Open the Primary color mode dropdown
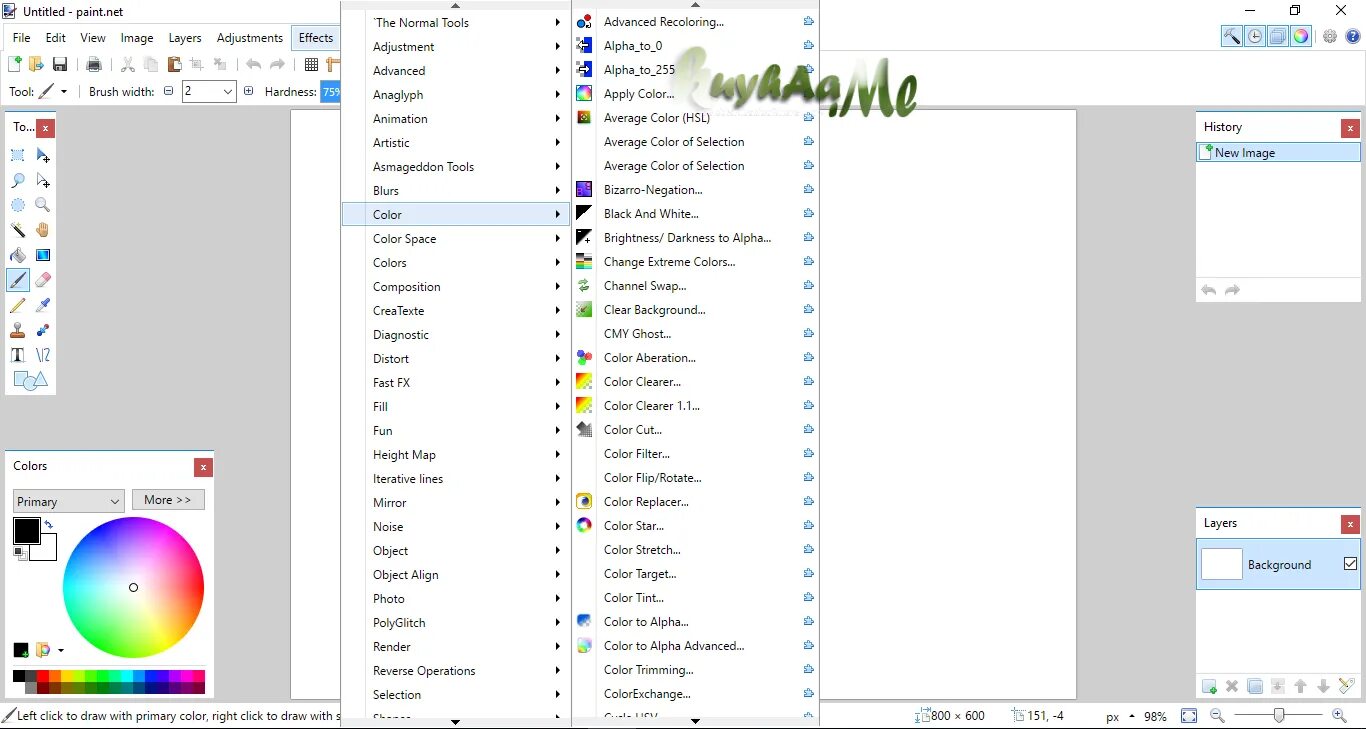The width and height of the screenshot is (1366, 729). tap(68, 501)
